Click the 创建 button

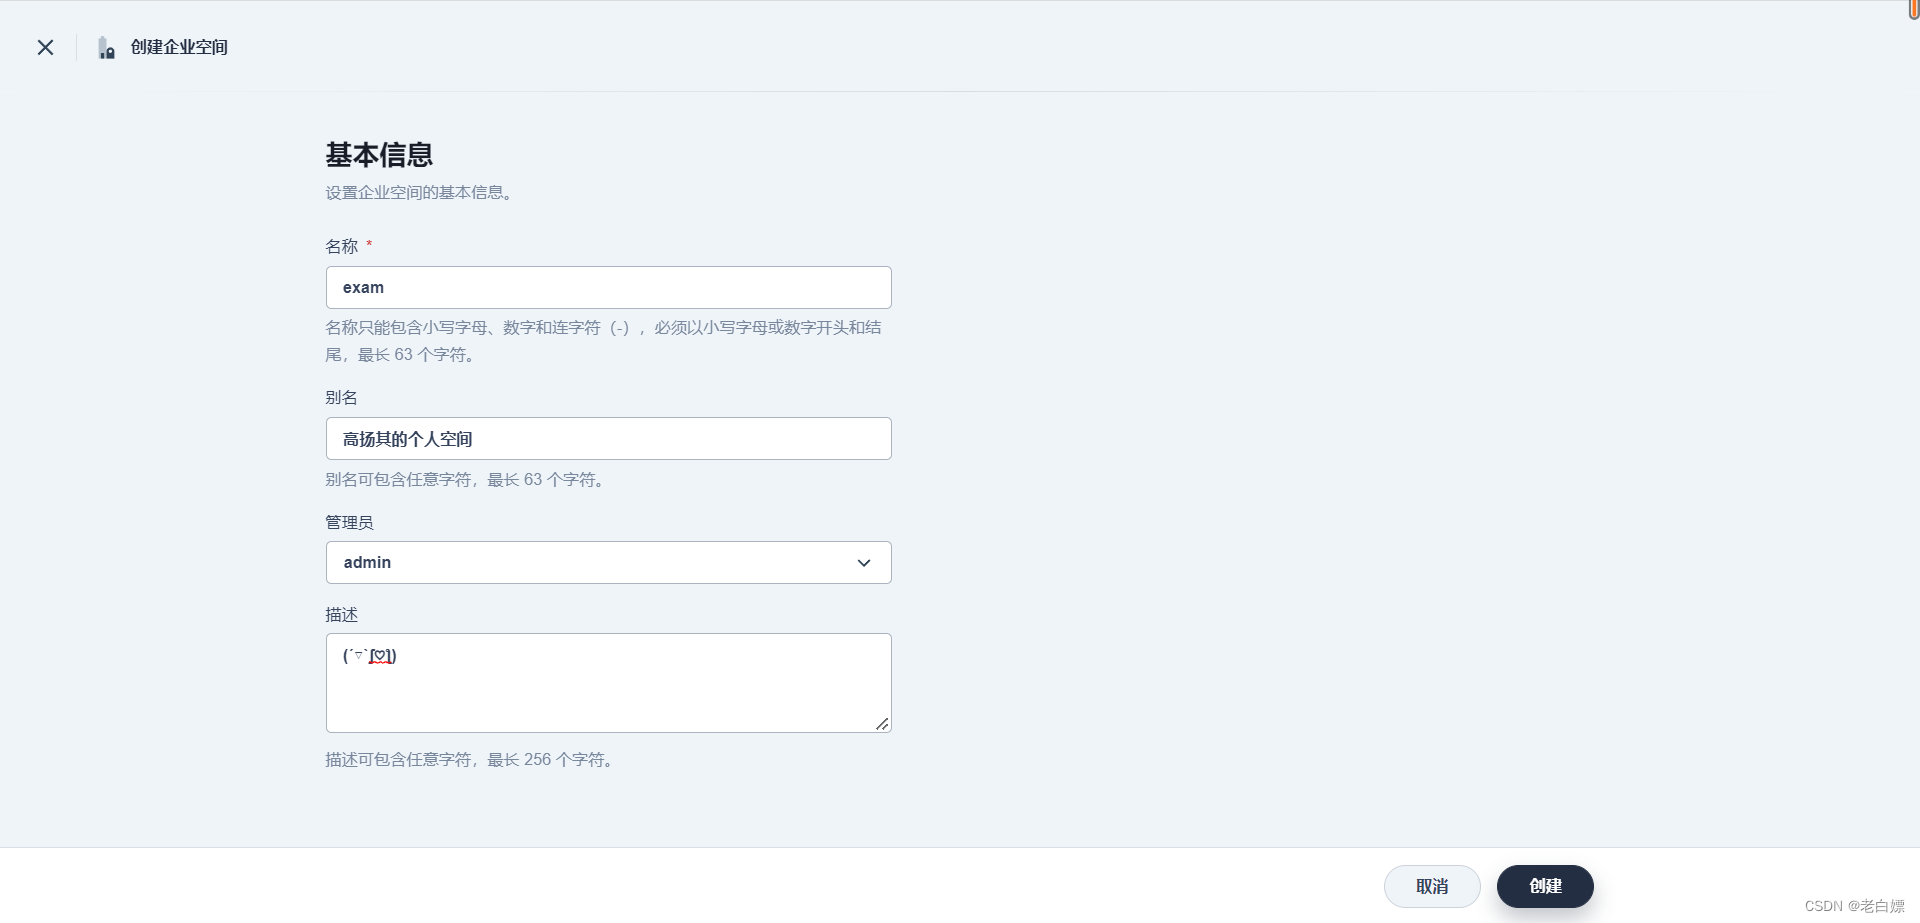[1545, 886]
